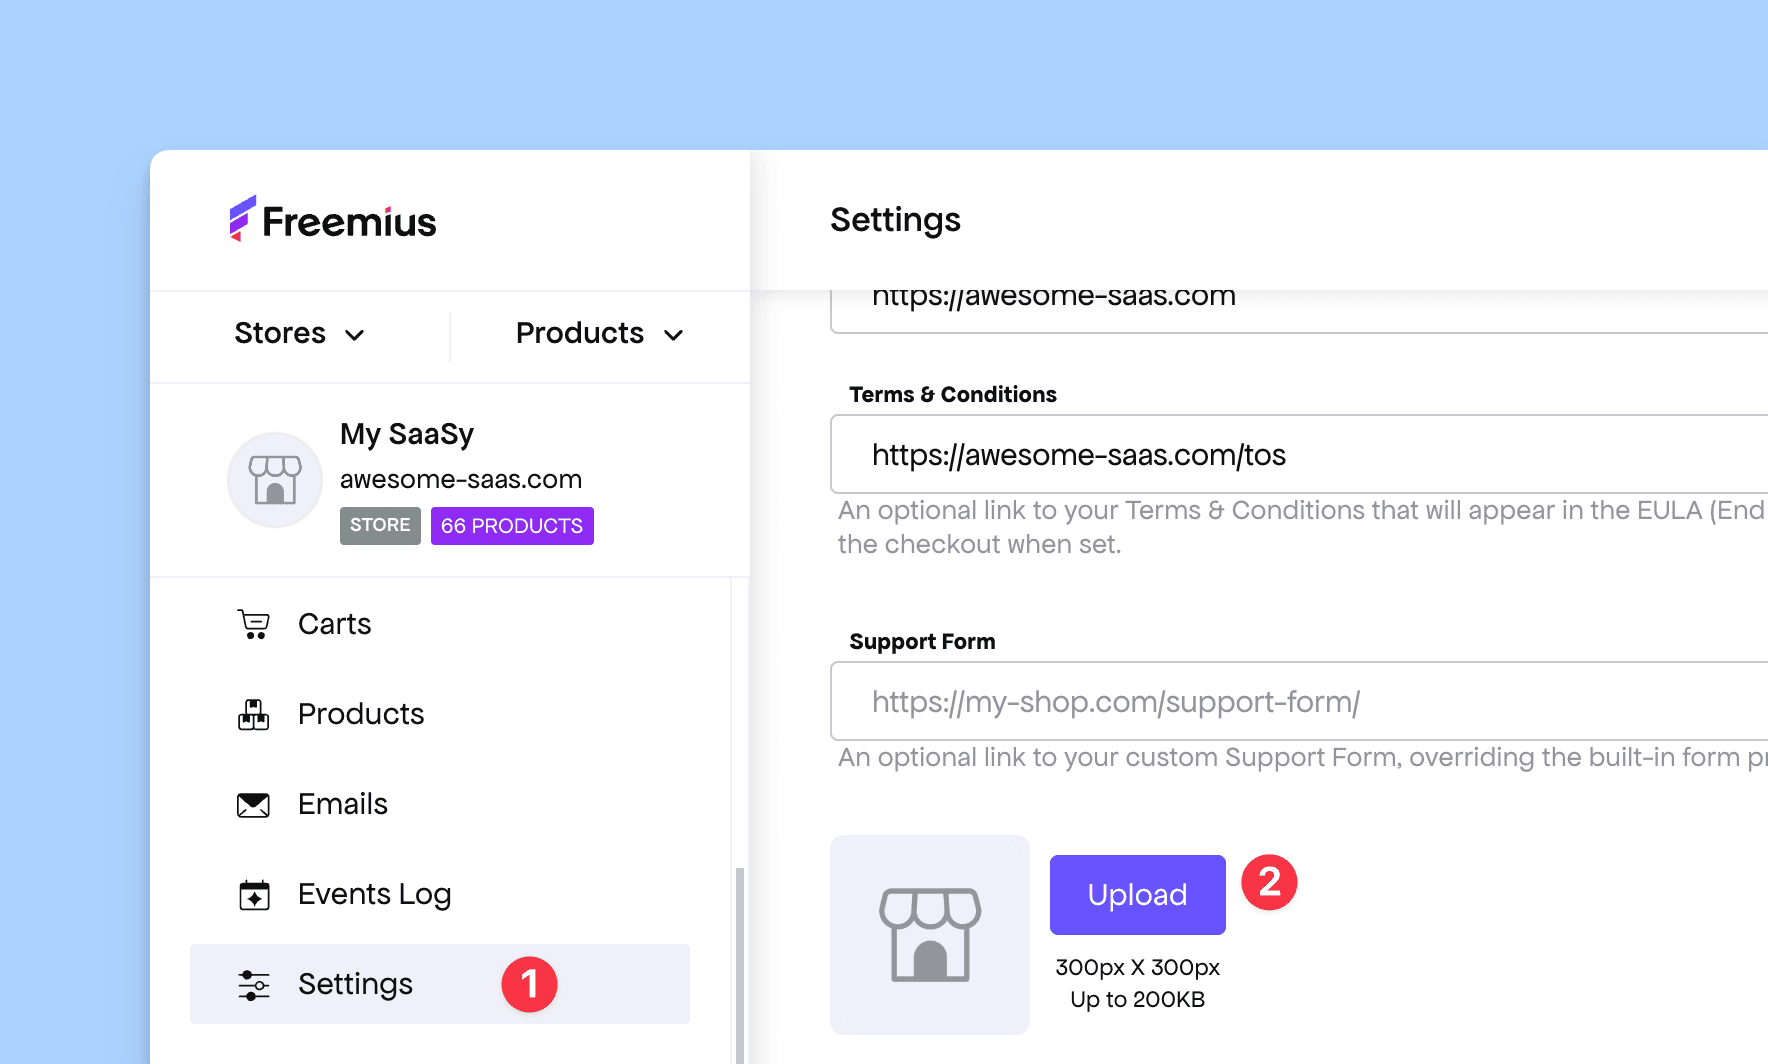Viewport: 1768px width, 1064px height.
Task: Open the Events Log menu item
Action: click(x=374, y=894)
